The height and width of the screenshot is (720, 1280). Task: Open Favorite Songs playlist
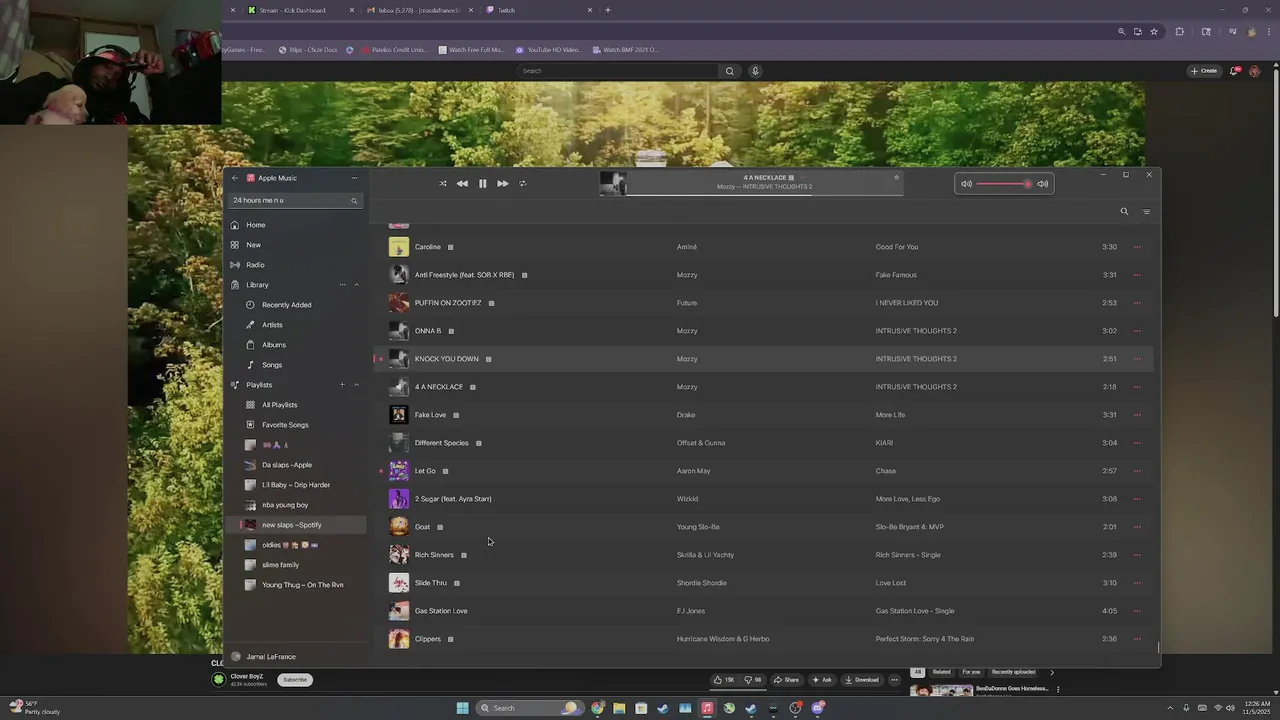[285, 425]
